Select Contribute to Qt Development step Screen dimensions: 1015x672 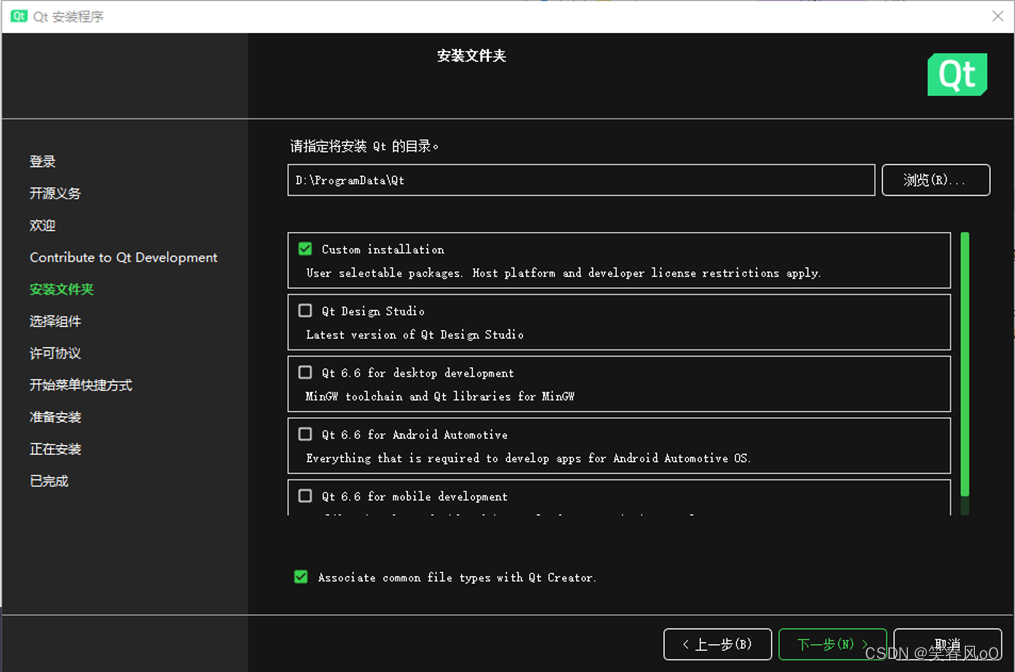tap(123, 257)
